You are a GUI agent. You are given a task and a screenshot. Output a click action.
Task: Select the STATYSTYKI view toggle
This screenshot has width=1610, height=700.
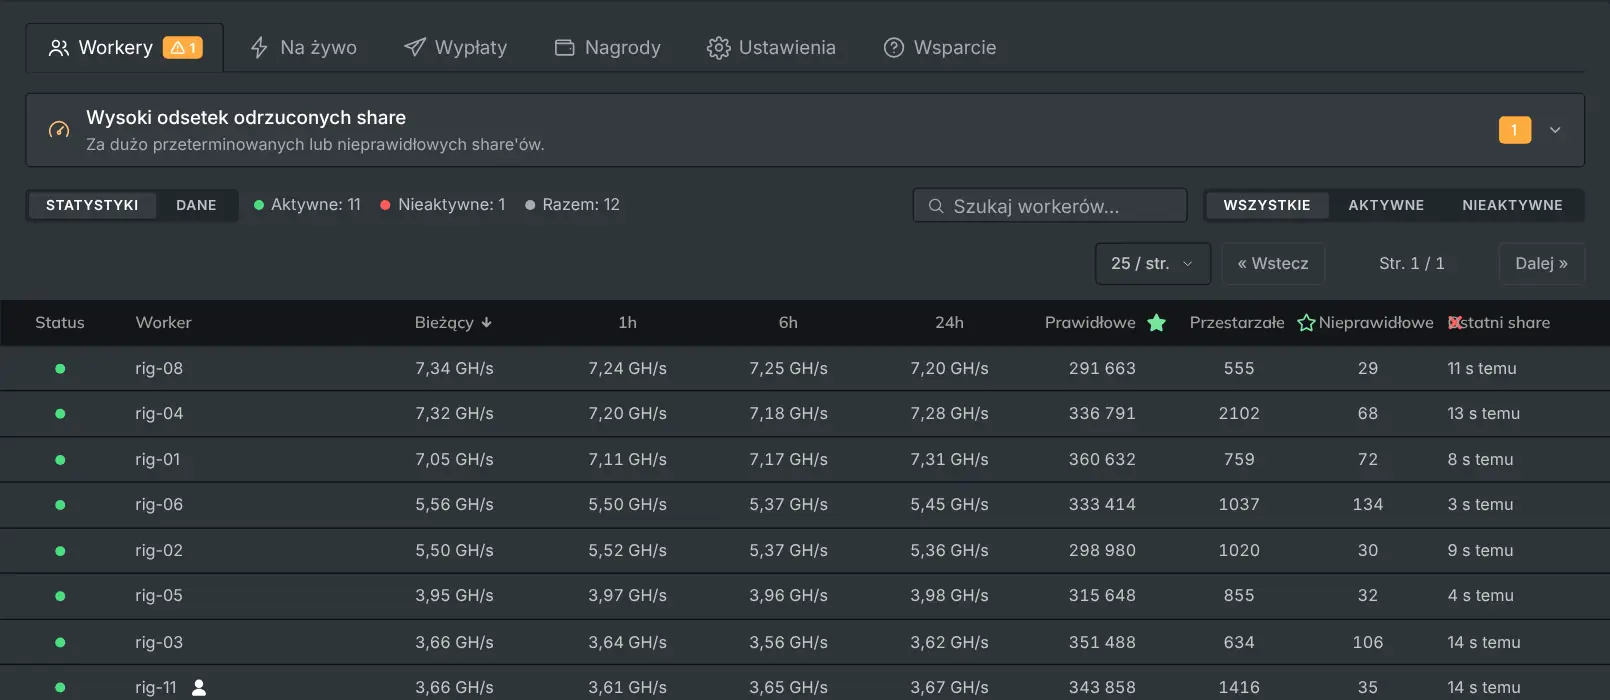point(92,205)
